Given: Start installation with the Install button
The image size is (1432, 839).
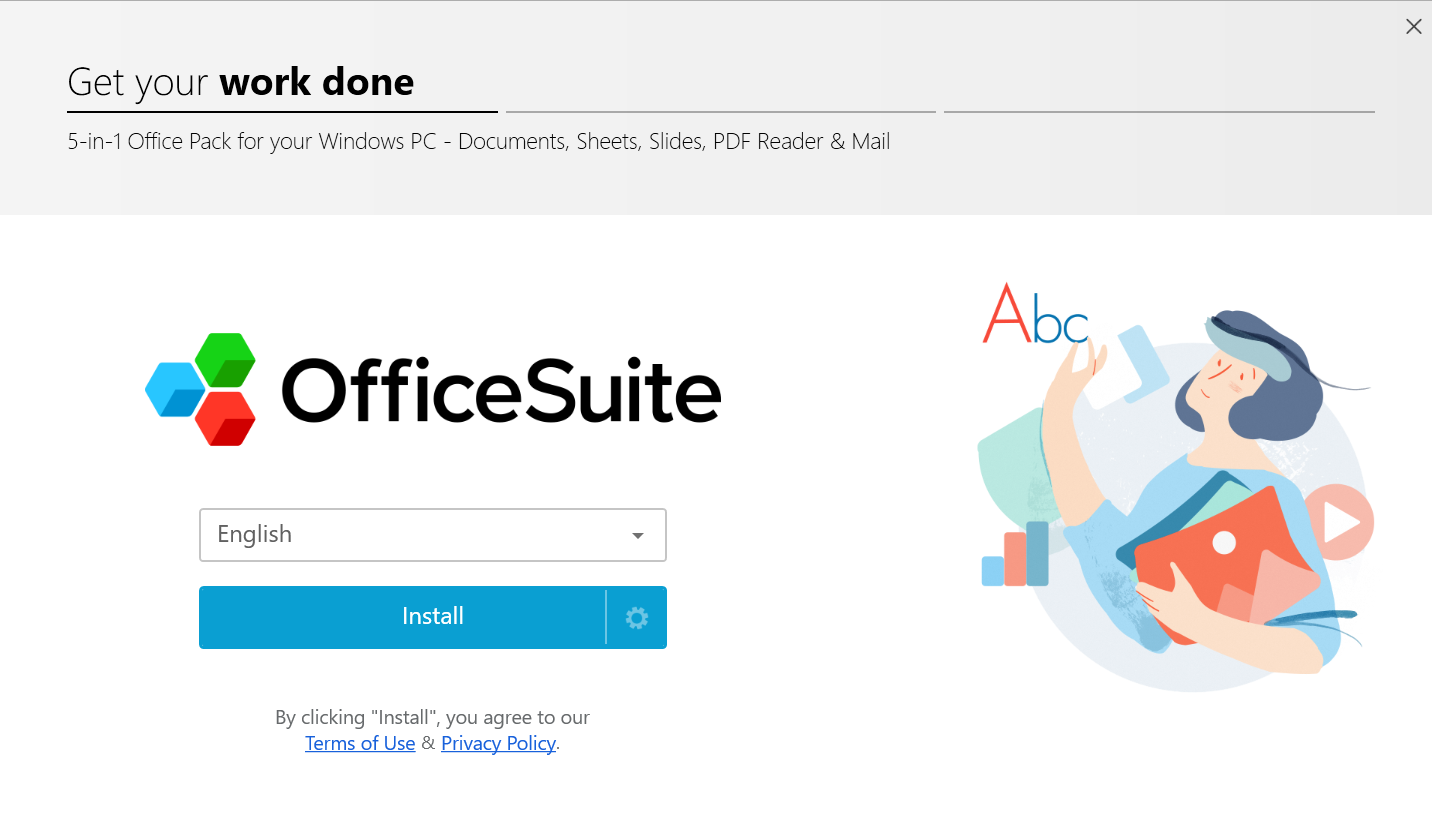Looking at the screenshot, I should tap(402, 618).
